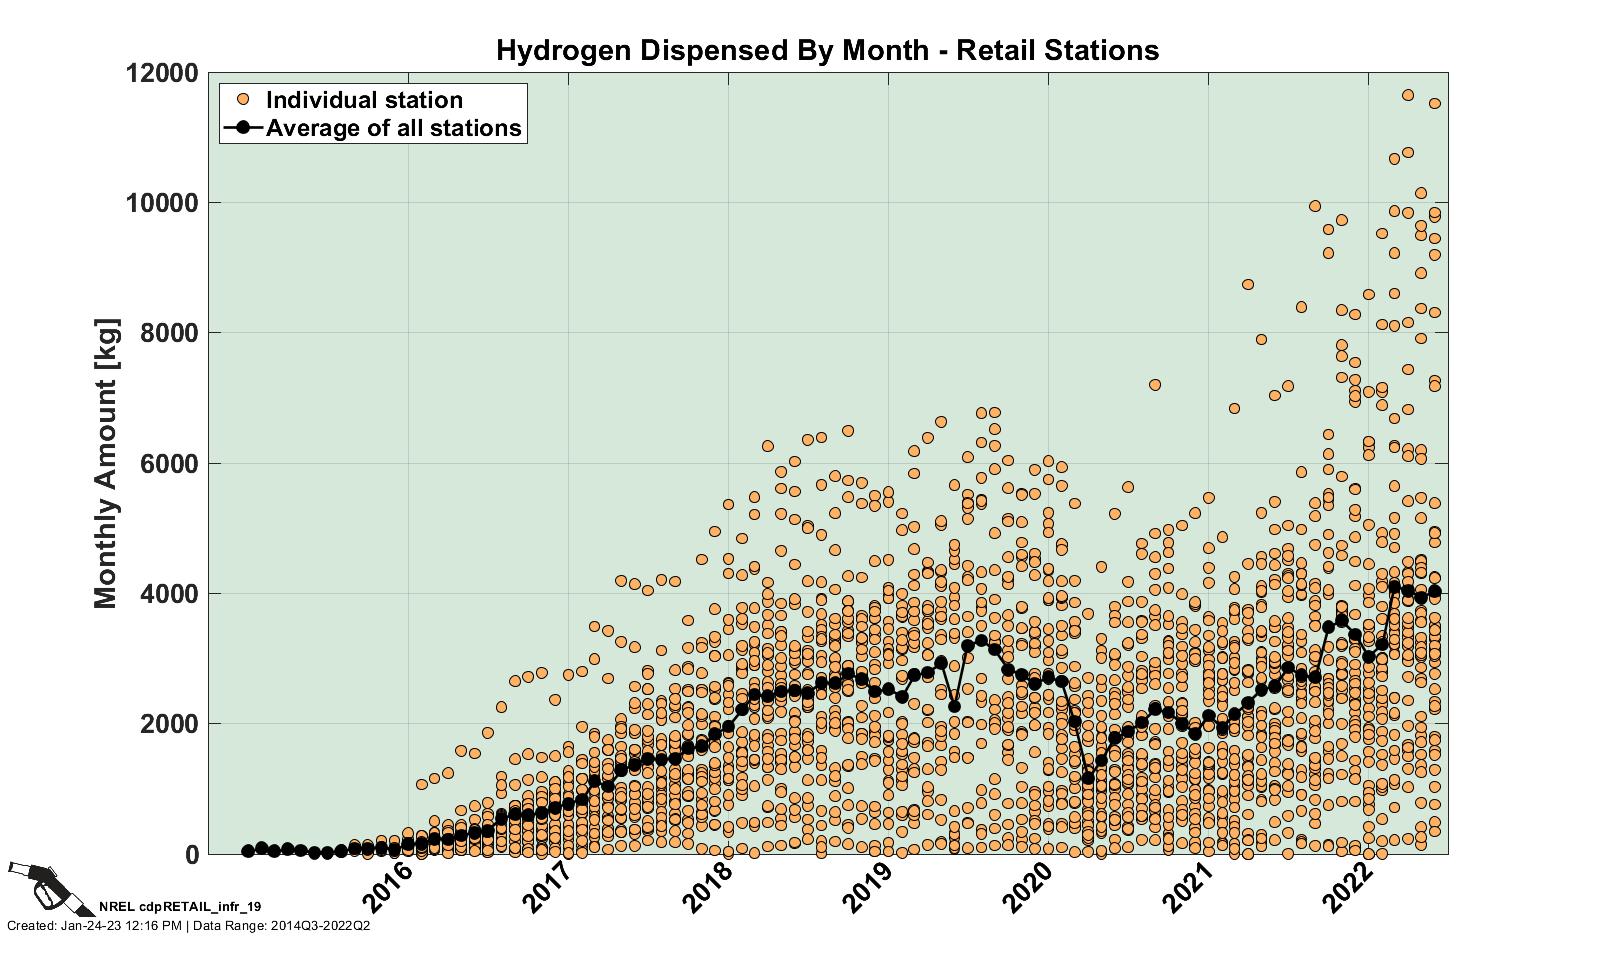Viewport: 1600px width, 960px height.
Task: Click the fuel nozzle icon at bottom left
Action: tap(40, 886)
